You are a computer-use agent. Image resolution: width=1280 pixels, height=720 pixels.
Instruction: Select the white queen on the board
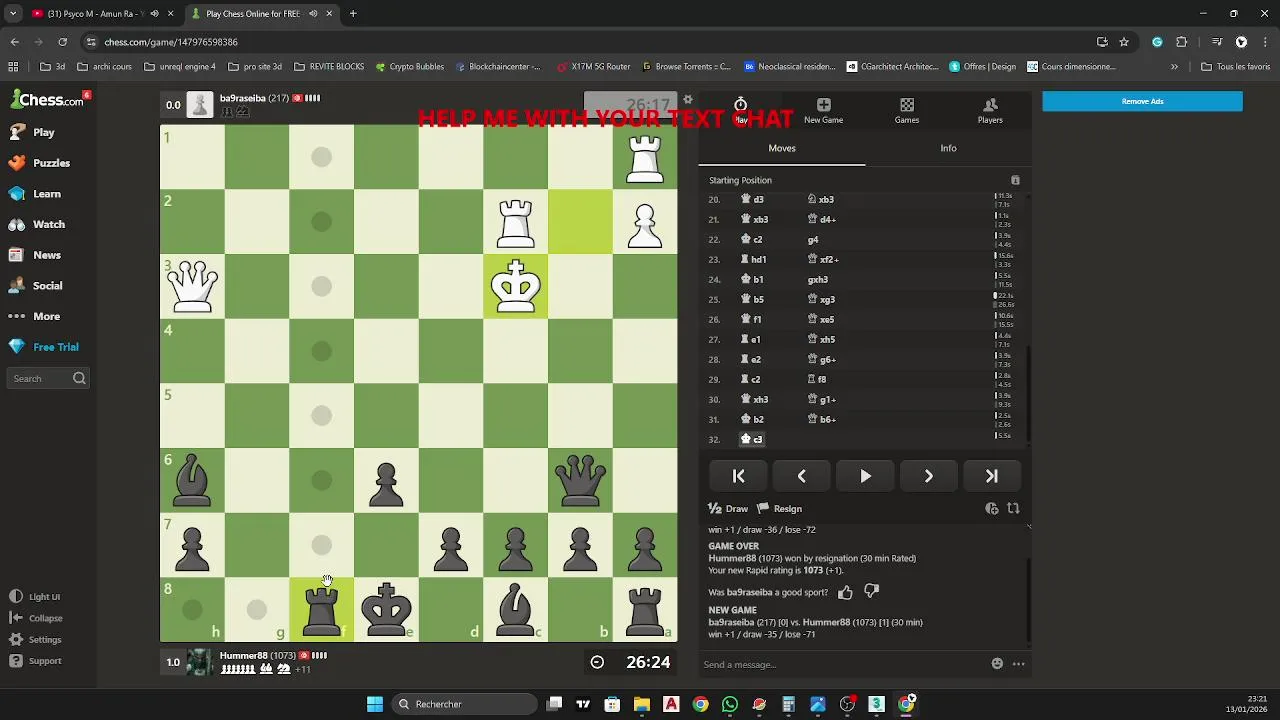pyautogui.click(x=192, y=286)
